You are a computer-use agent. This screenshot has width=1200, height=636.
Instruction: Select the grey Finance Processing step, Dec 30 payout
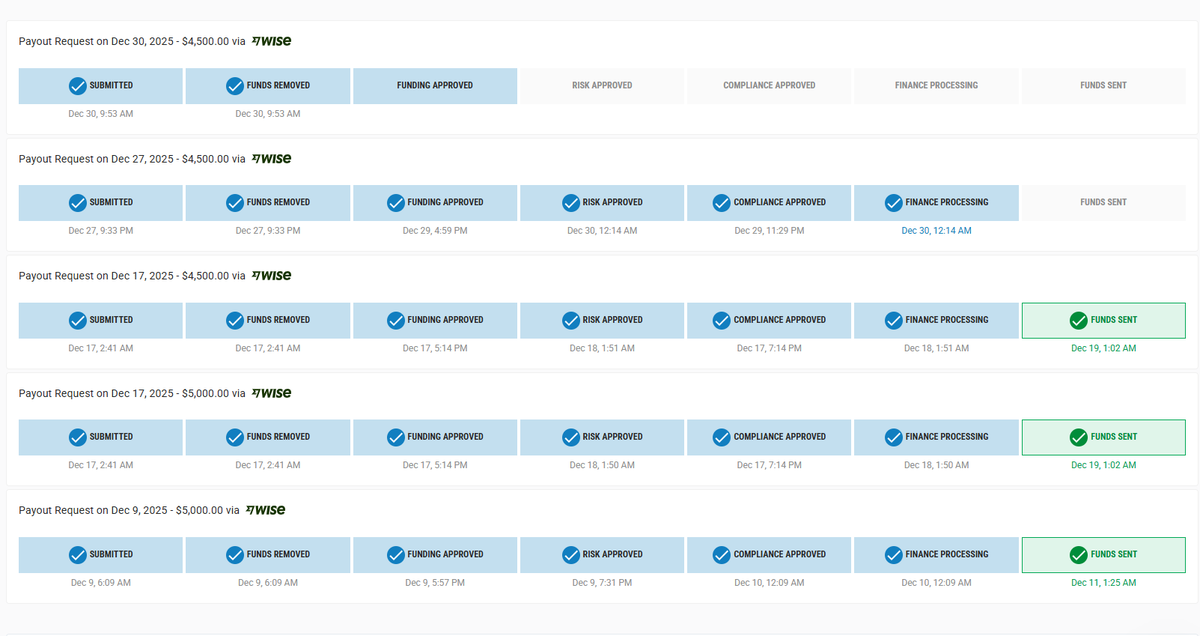(936, 86)
